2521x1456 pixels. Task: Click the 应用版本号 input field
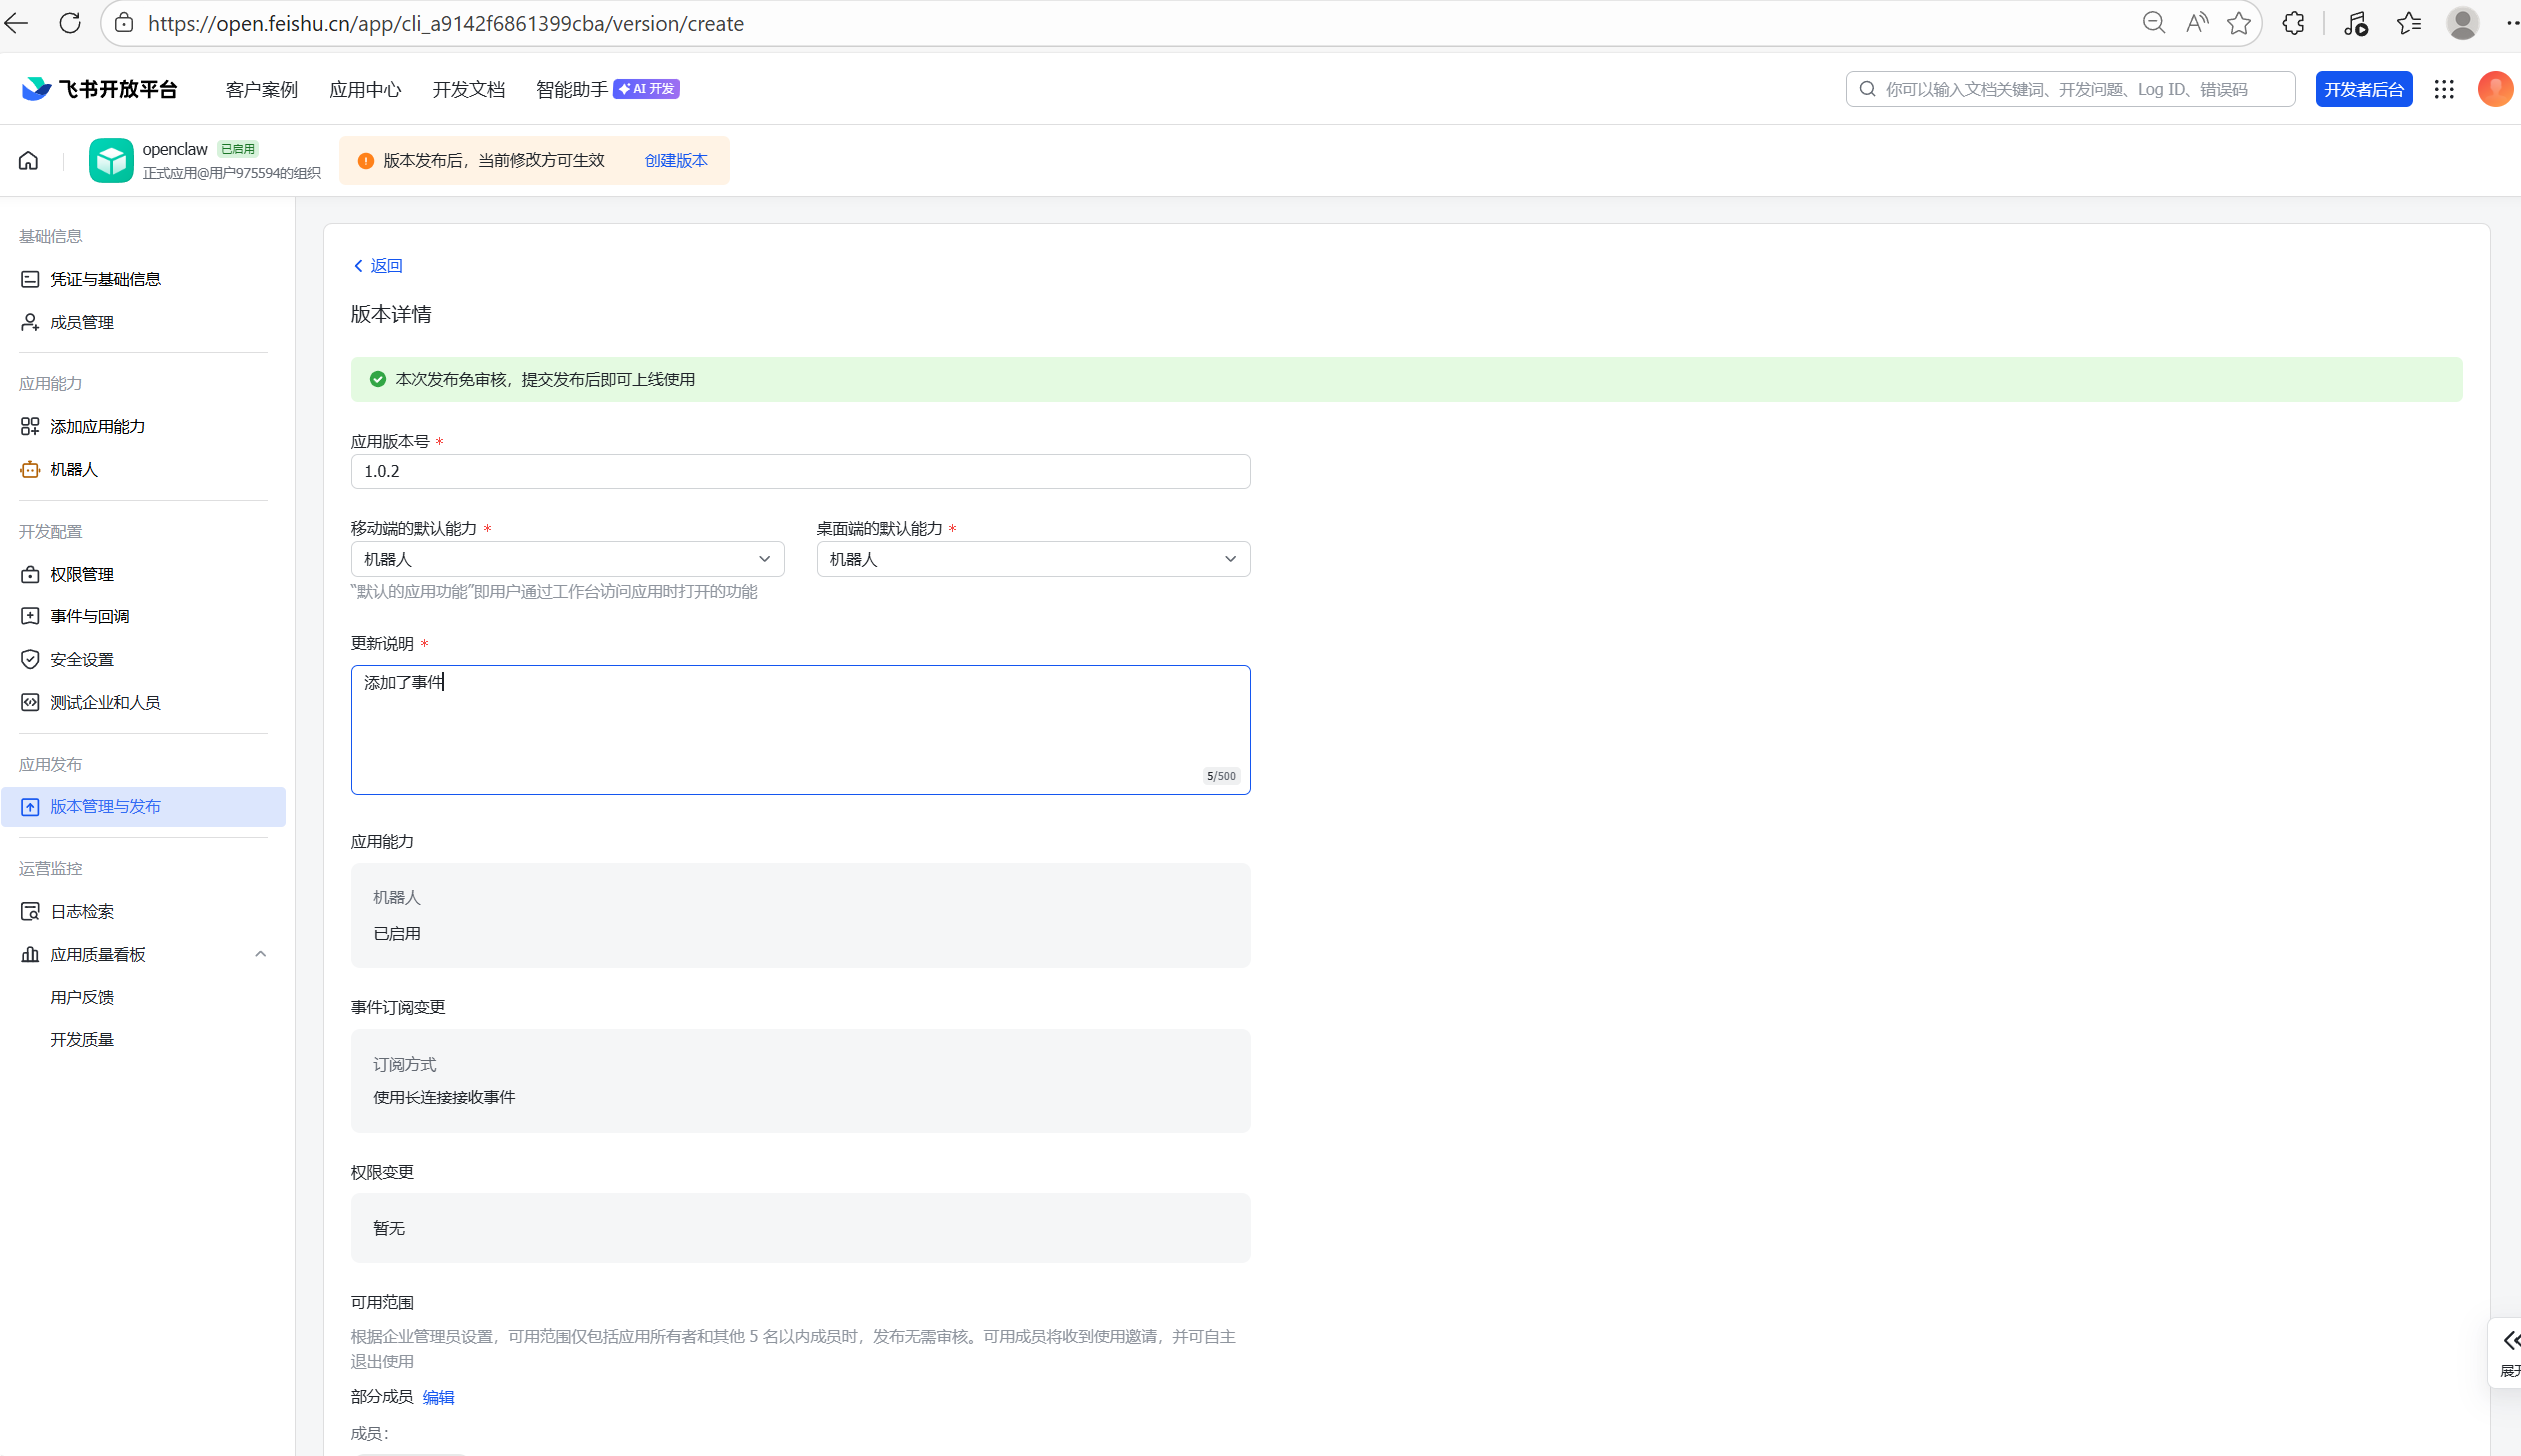pos(800,471)
